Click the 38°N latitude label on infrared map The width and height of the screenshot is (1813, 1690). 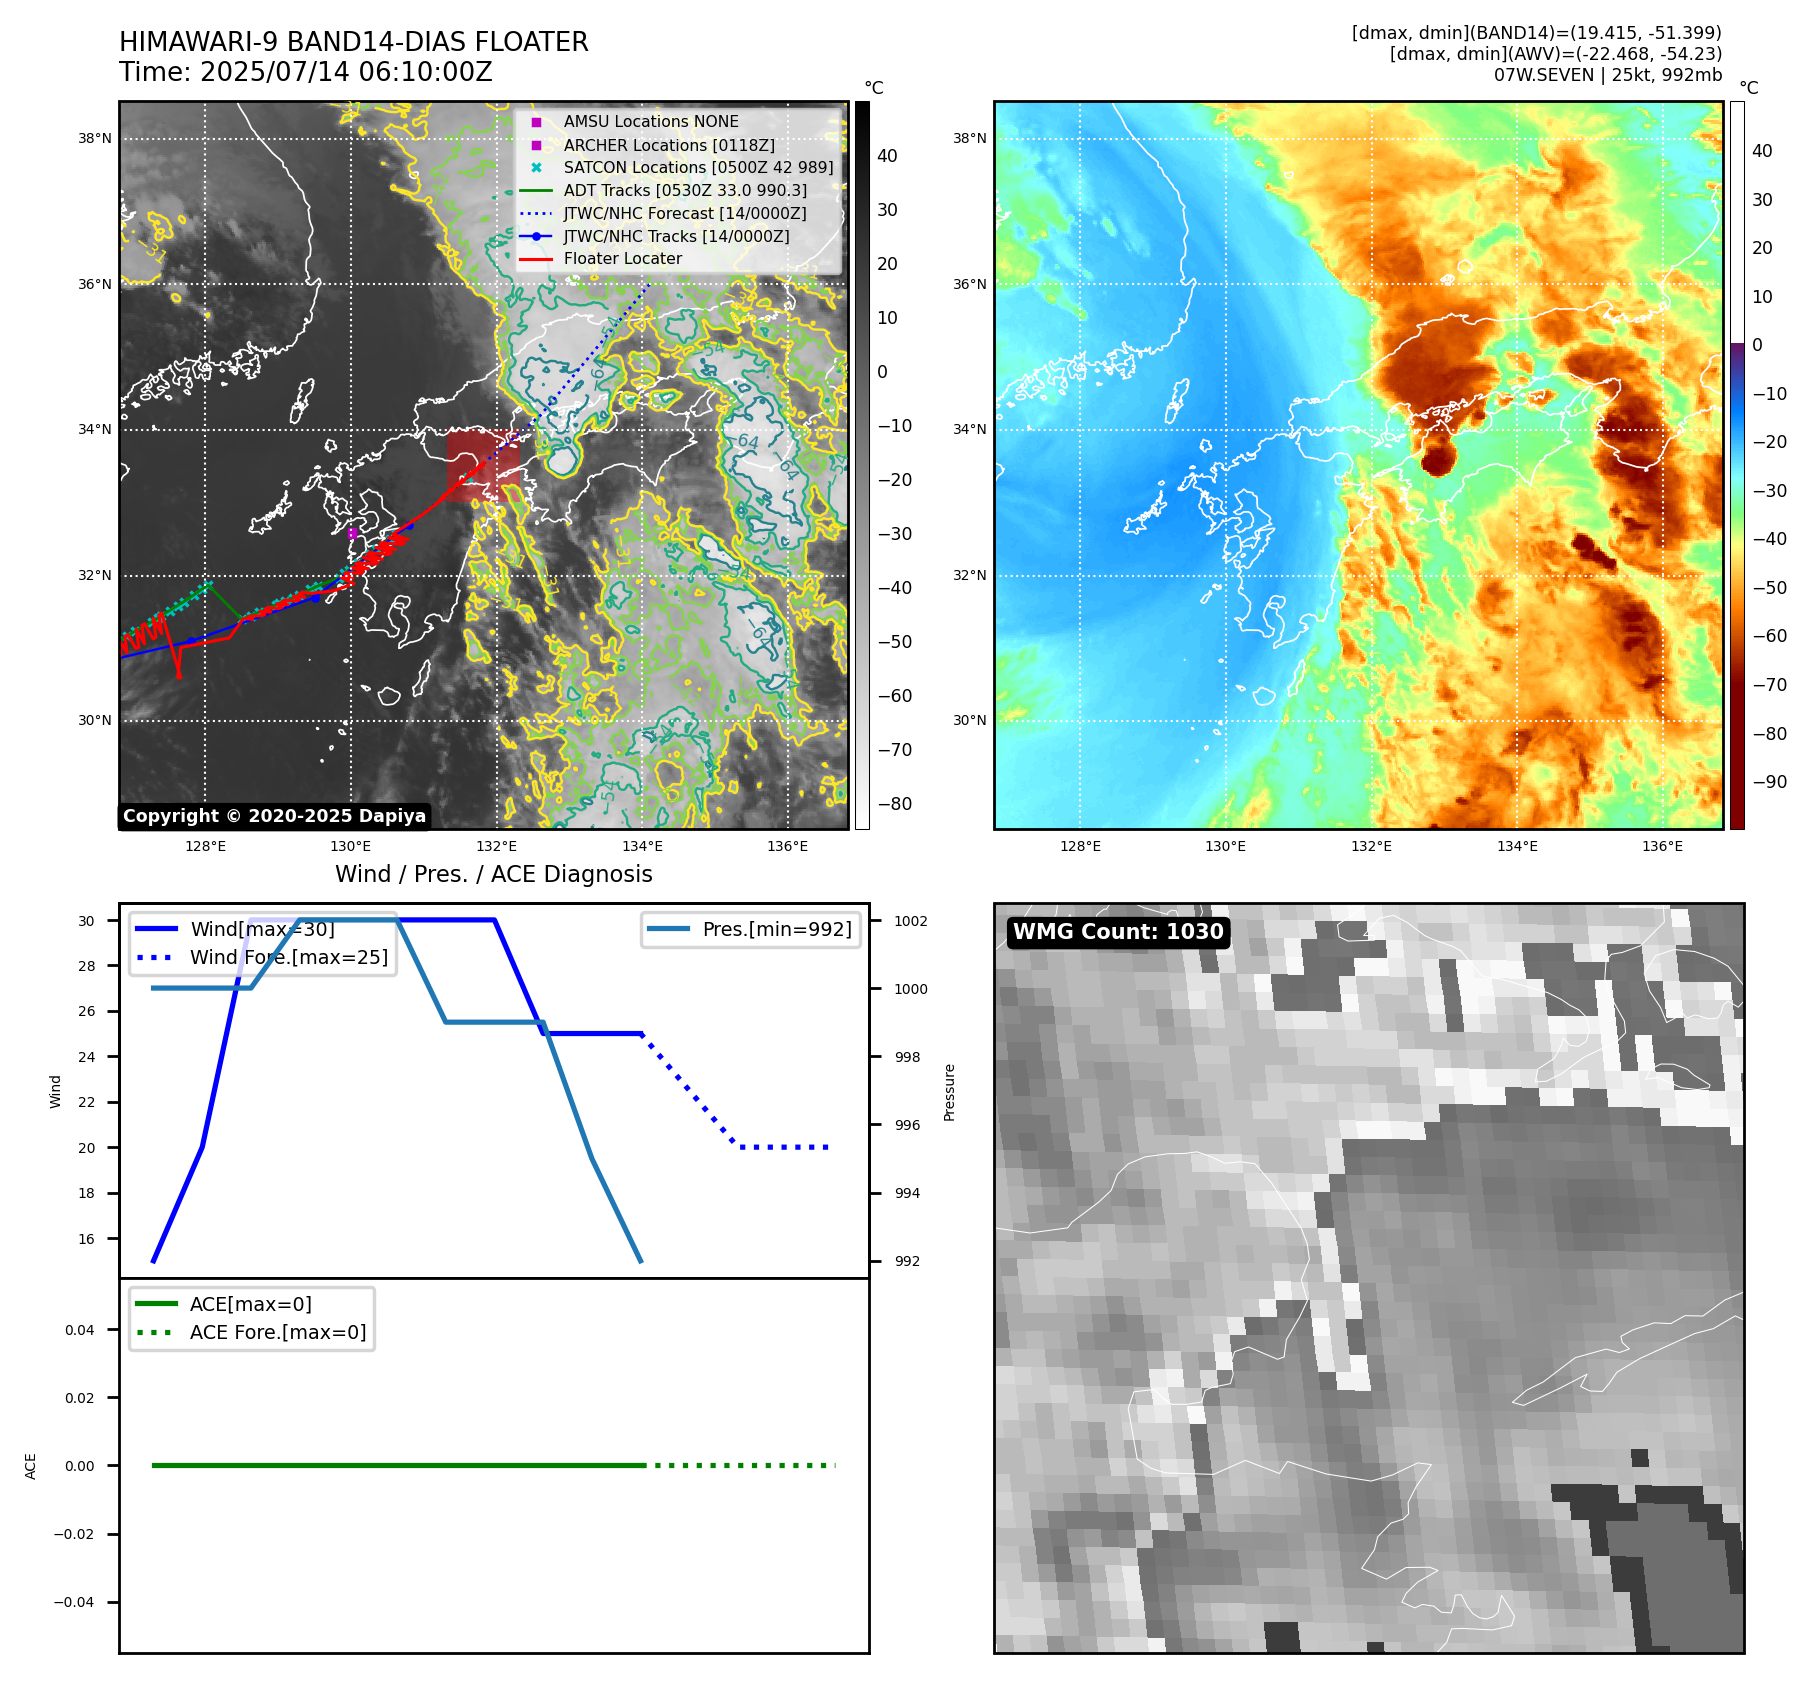coord(95,139)
